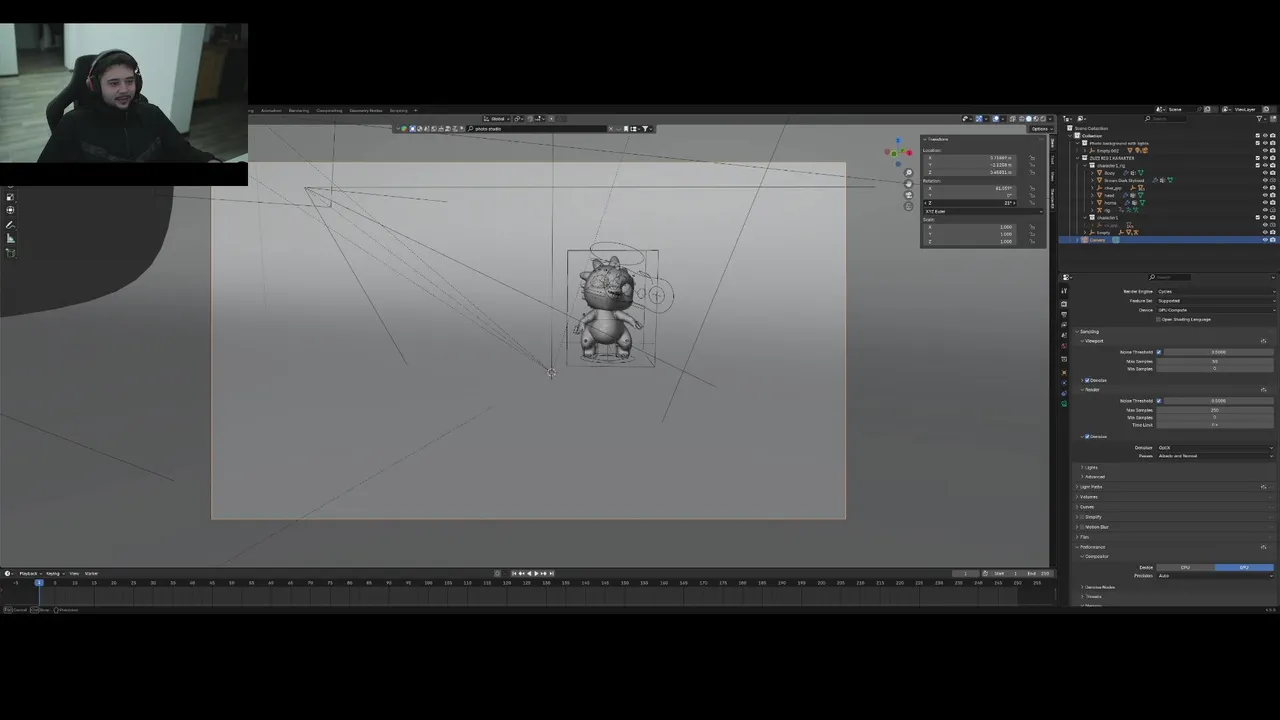Select the Add Cube tool
This screenshot has width=1280, height=720.
(x=10, y=253)
